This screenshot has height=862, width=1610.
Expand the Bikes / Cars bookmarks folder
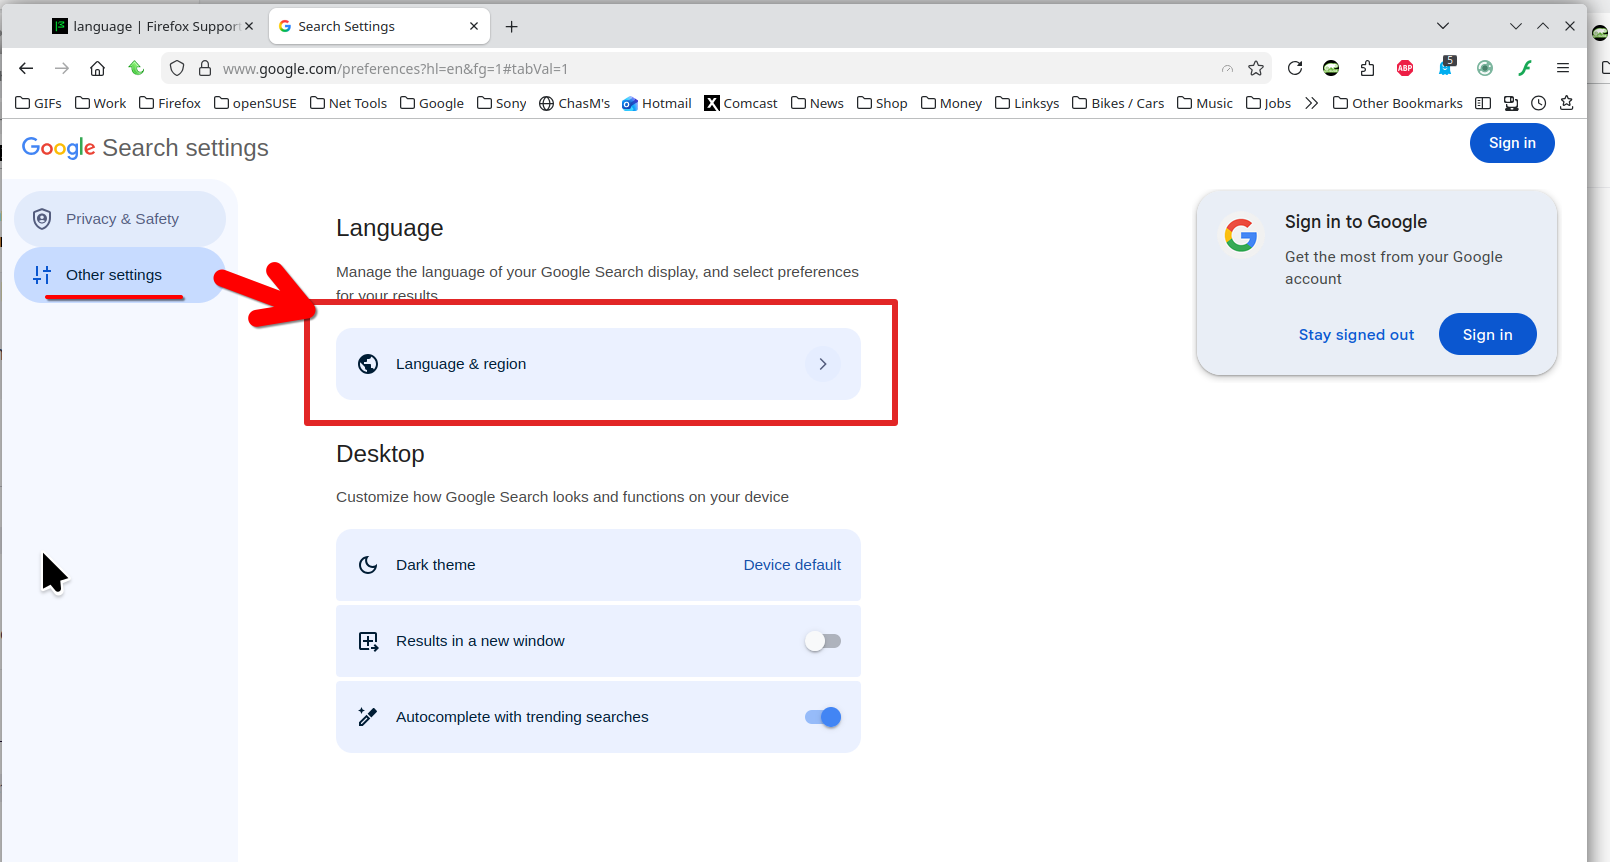click(1118, 103)
